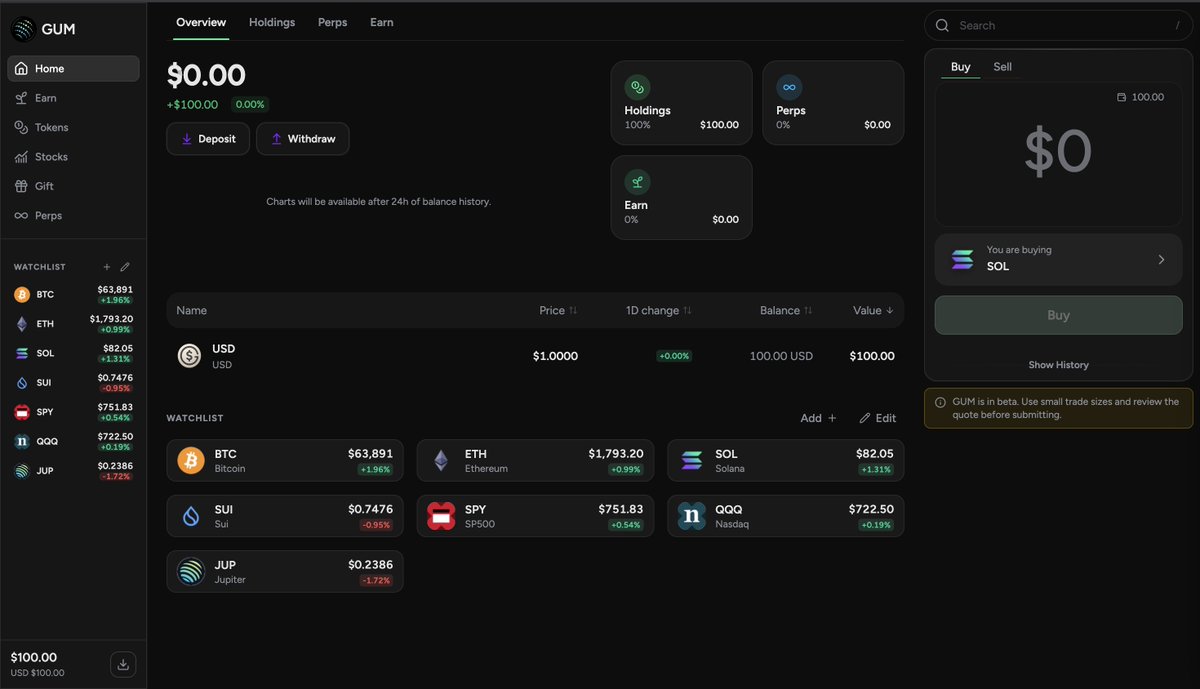Click the Name column header
This screenshot has height=689, width=1200.
(x=192, y=311)
